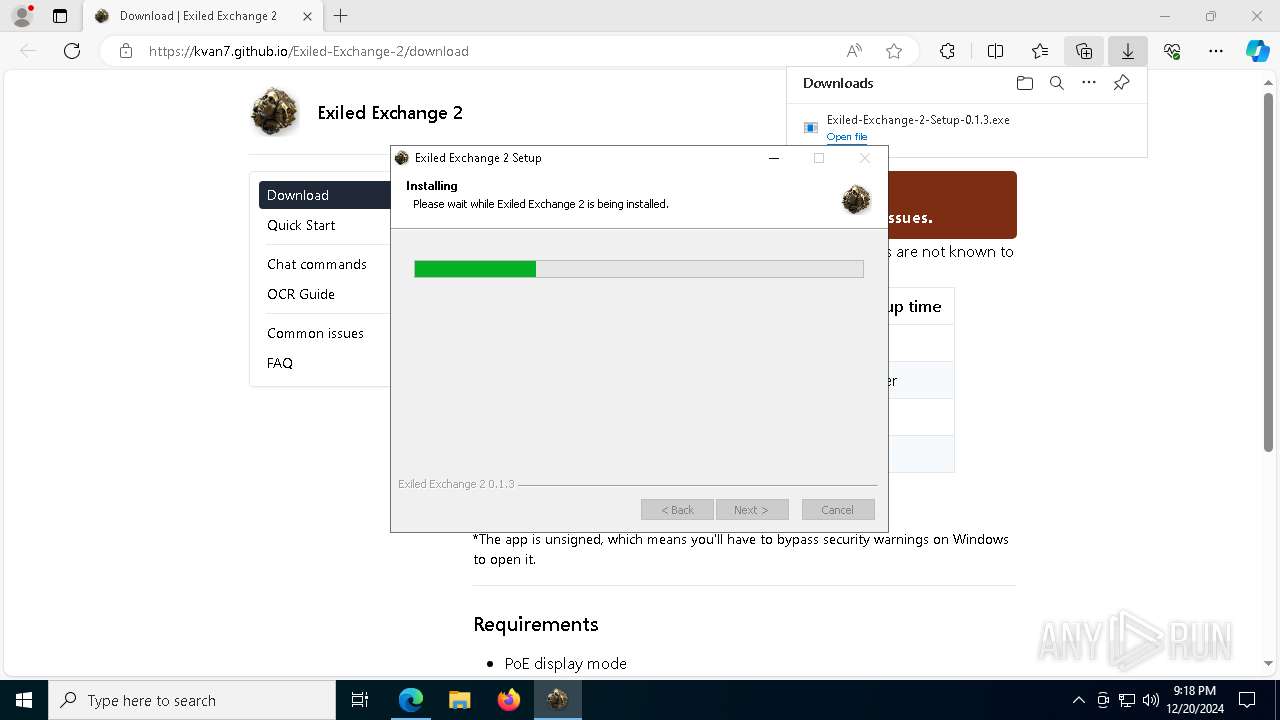The image size is (1280, 720).
Task: Click the installer progress bar
Action: (639, 269)
